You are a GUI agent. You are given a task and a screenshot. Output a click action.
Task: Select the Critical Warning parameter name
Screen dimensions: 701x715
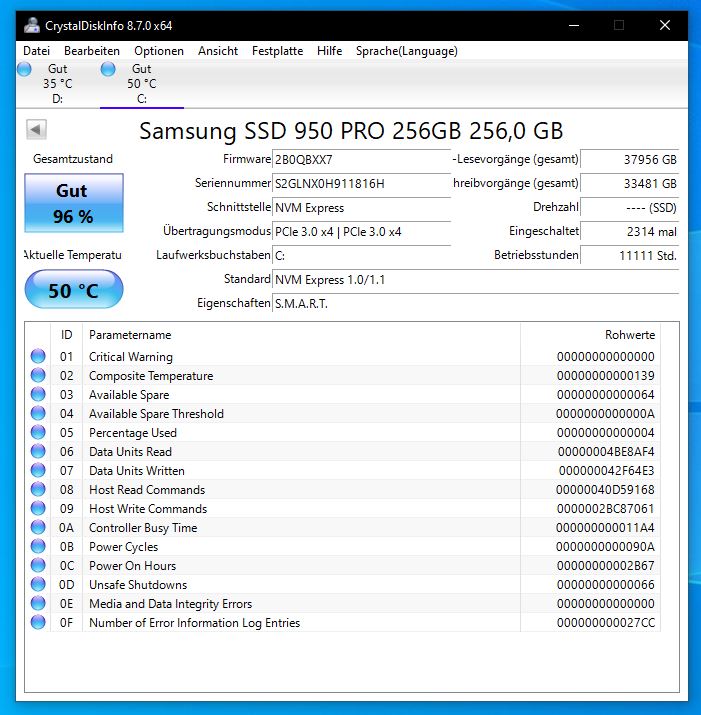tap(131, 357)
